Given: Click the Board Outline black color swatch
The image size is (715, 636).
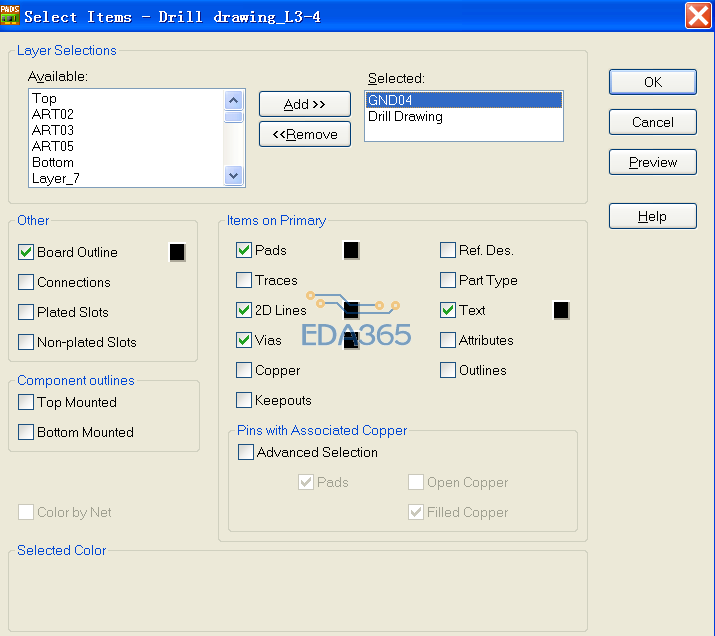Looking at the screenshot, I should coord(177,252).
